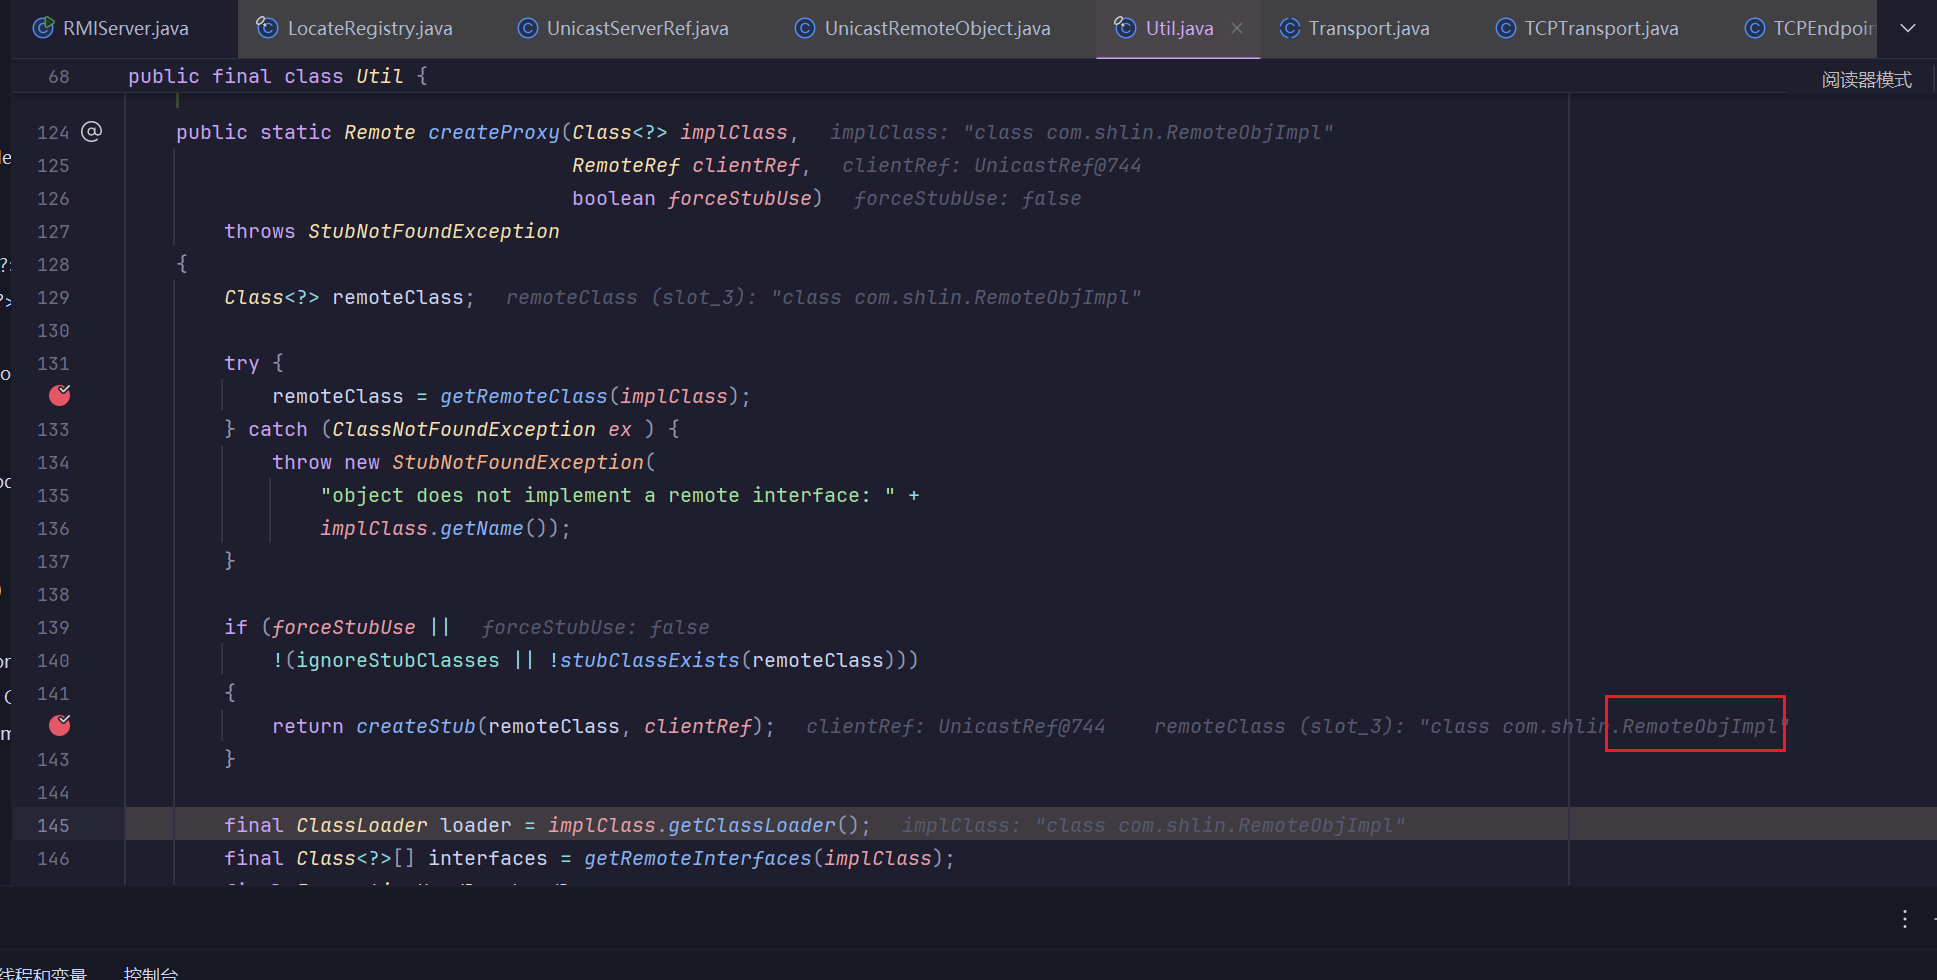Click the TCPEndpoint tab
1937x980 pixels.
1808,28
